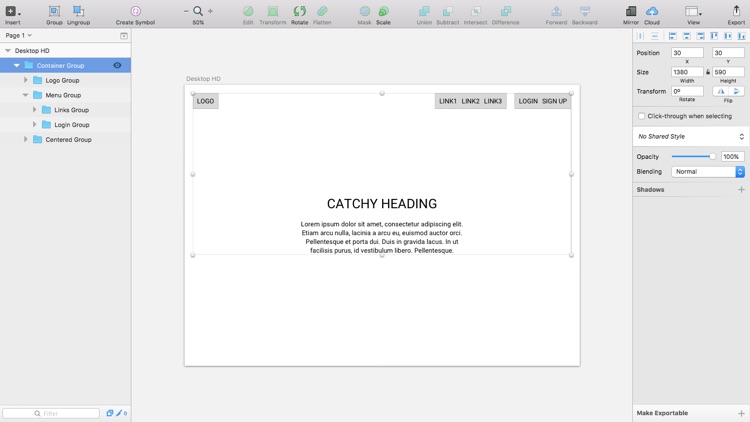Open the Blending mode dropdown

pos(708,171)
